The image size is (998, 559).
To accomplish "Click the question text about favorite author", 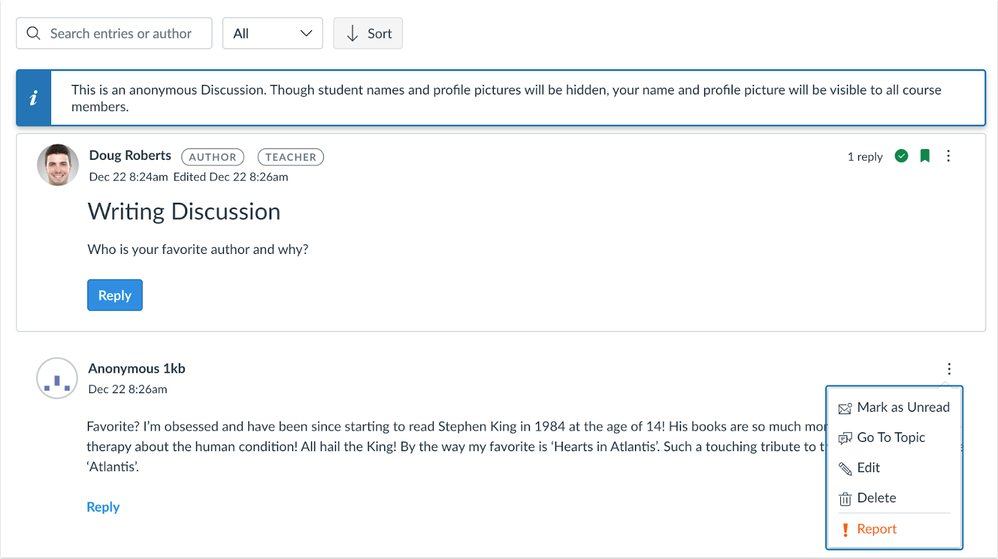I will (x=198, y=250).
